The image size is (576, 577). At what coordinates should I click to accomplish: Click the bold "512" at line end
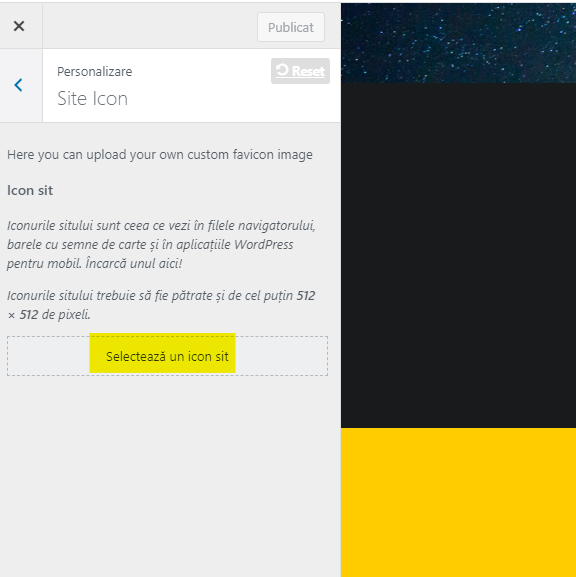[306, 295]
